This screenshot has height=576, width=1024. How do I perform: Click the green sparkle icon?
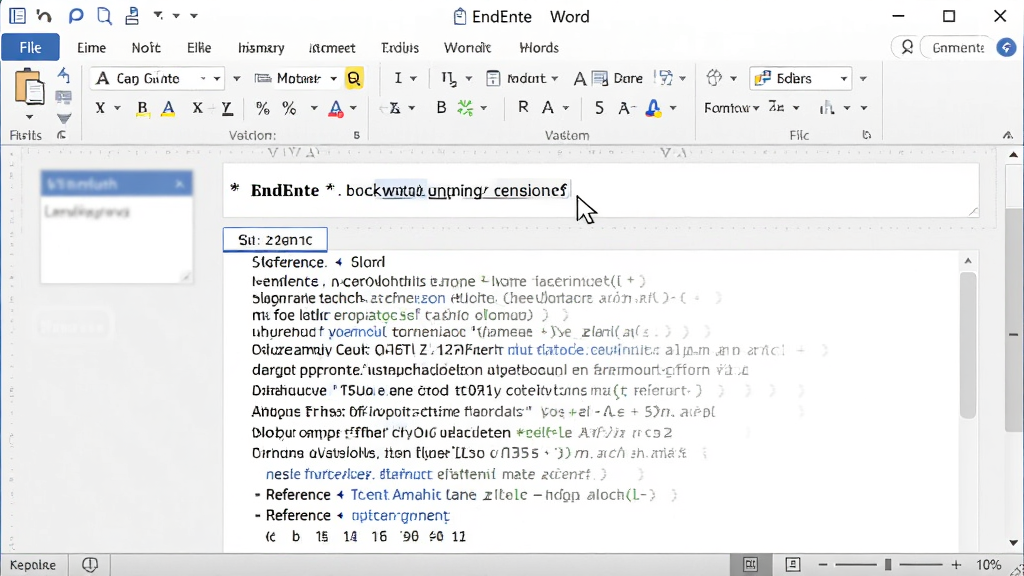coord(465,108)
